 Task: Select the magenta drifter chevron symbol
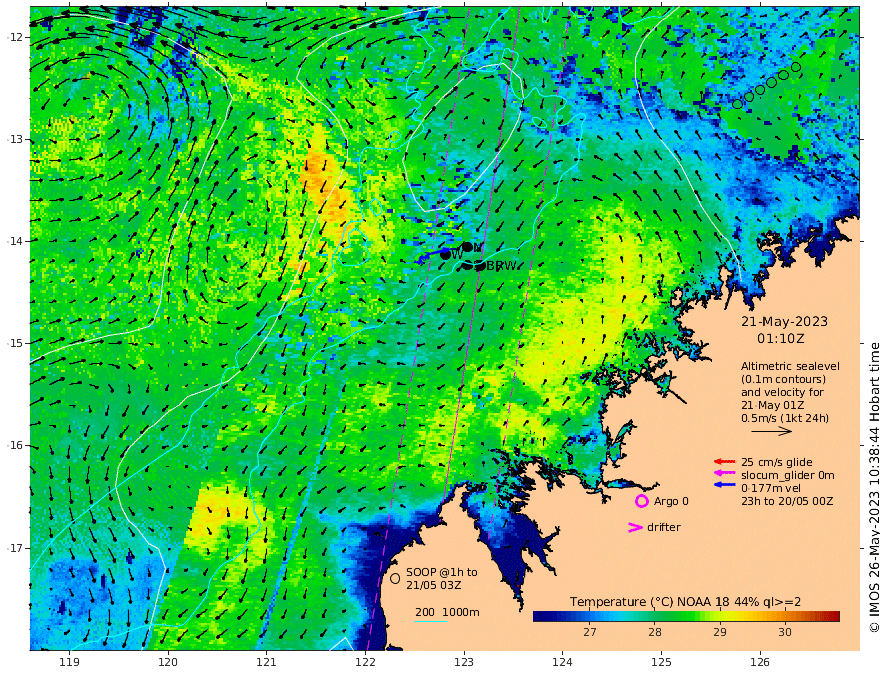635,527
